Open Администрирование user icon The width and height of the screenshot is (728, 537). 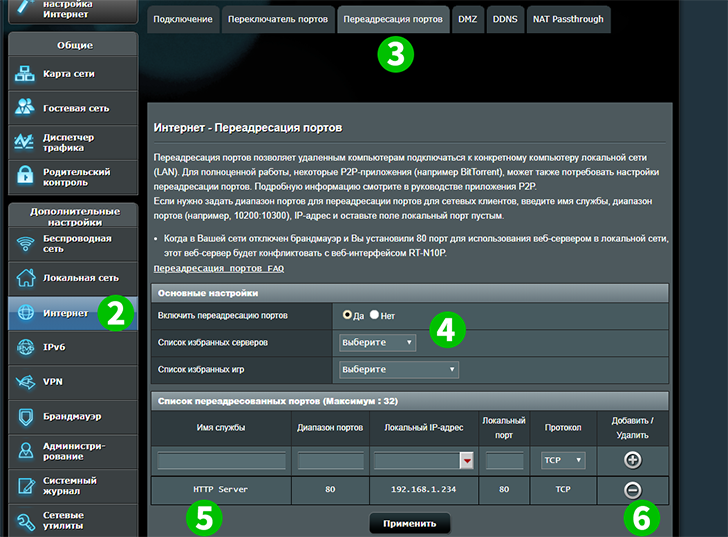26,450
